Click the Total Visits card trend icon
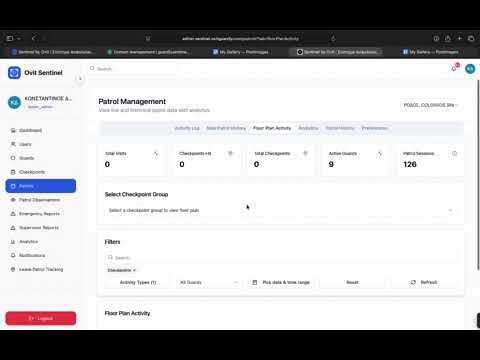Screen dimensions: 480x360 (x=156, y=153)
